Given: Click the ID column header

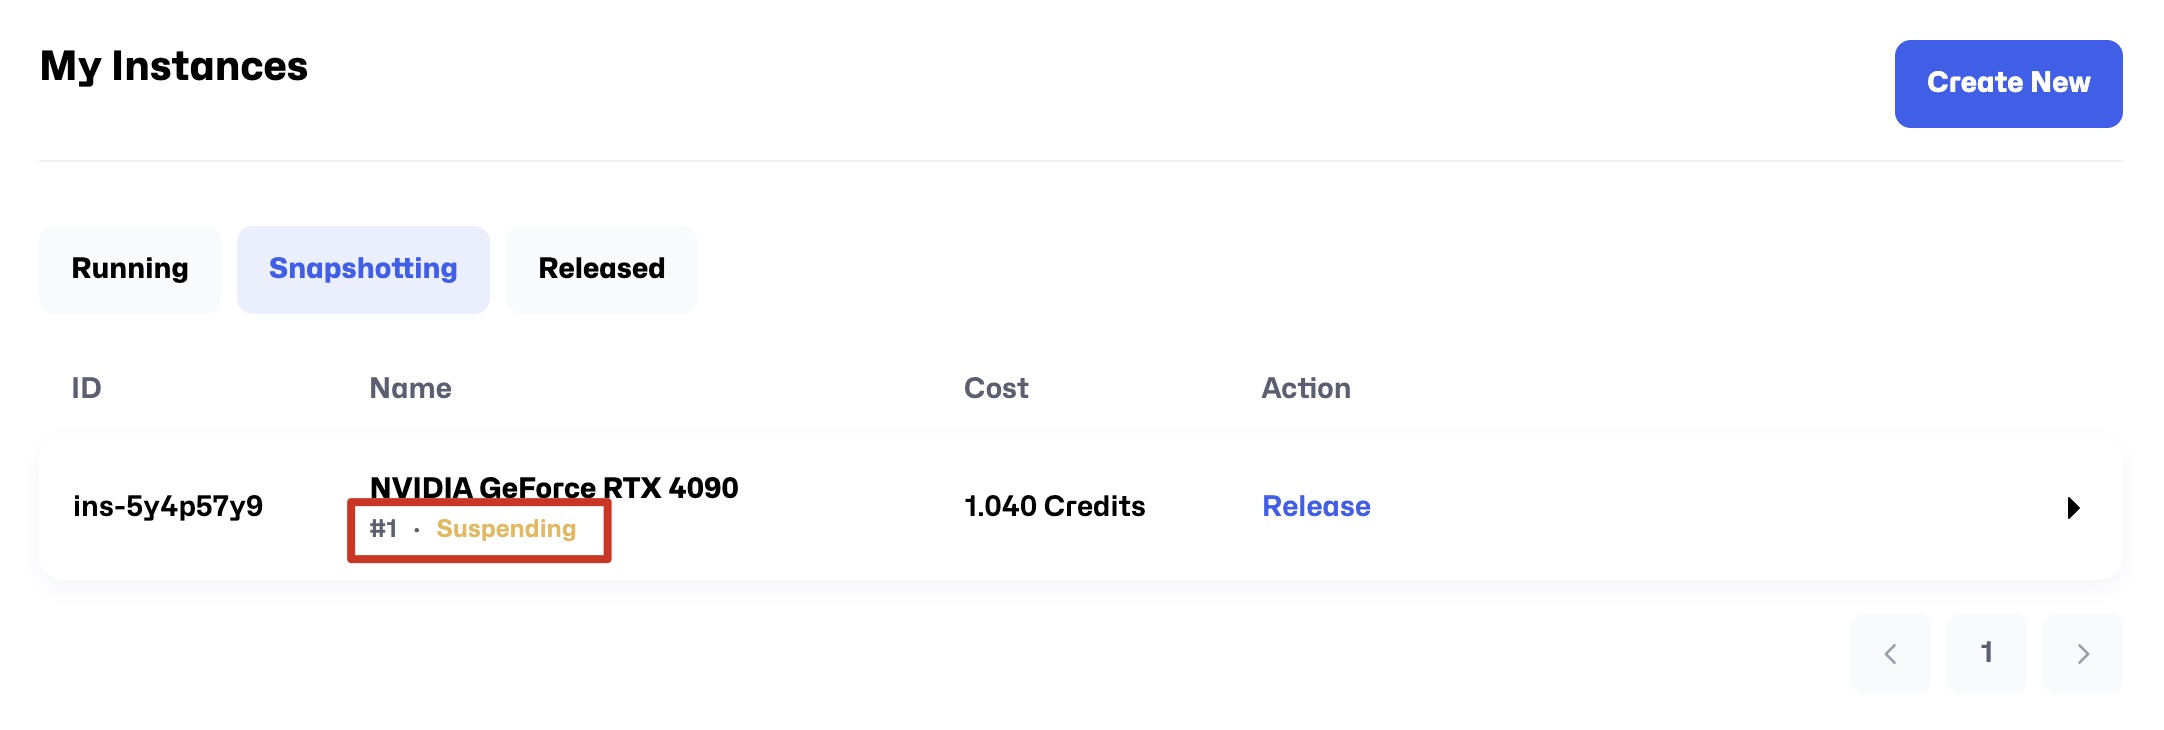Looking at the screenshot, I should [86, 388].
